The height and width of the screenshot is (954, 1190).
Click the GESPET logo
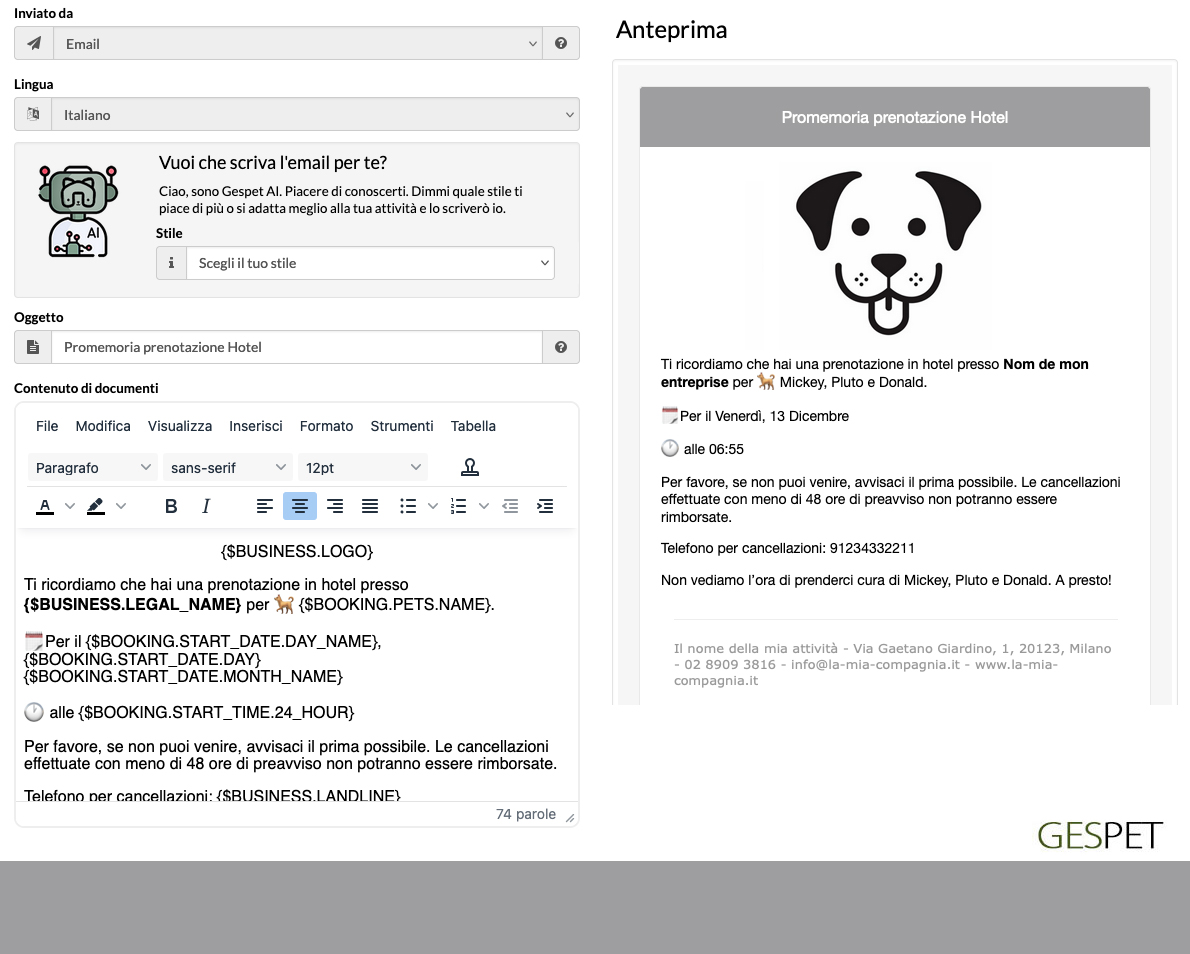click(1100, 836)
